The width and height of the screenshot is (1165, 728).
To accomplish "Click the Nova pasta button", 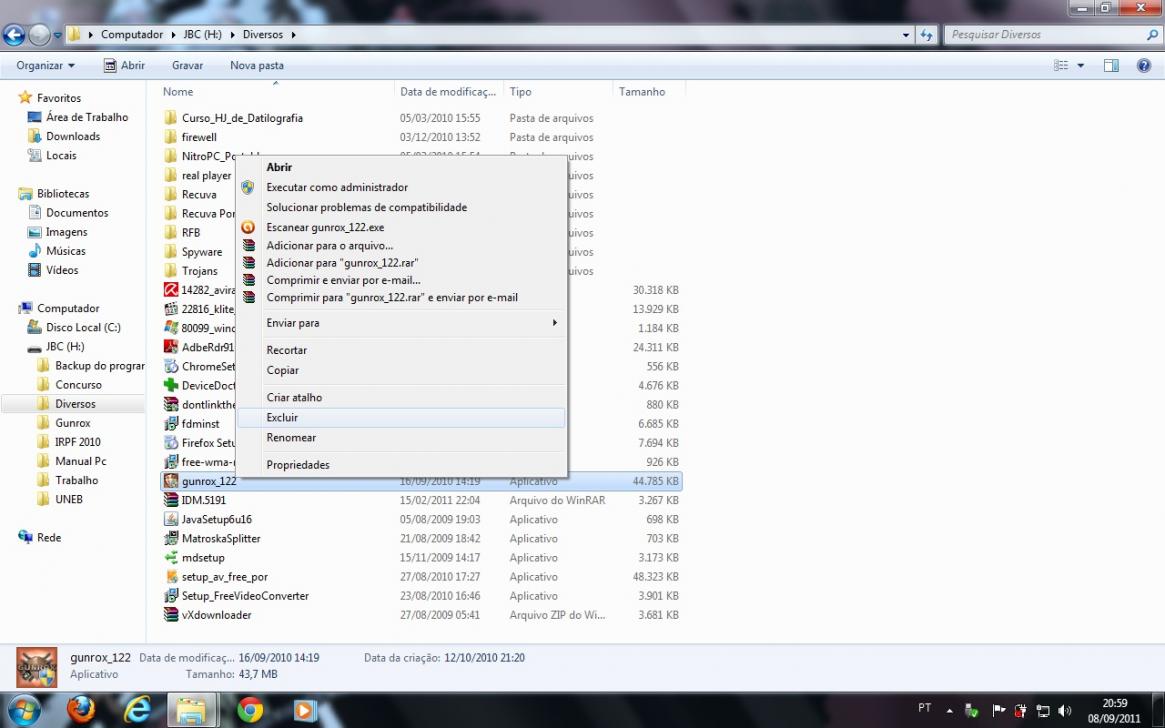I will 256,65.
